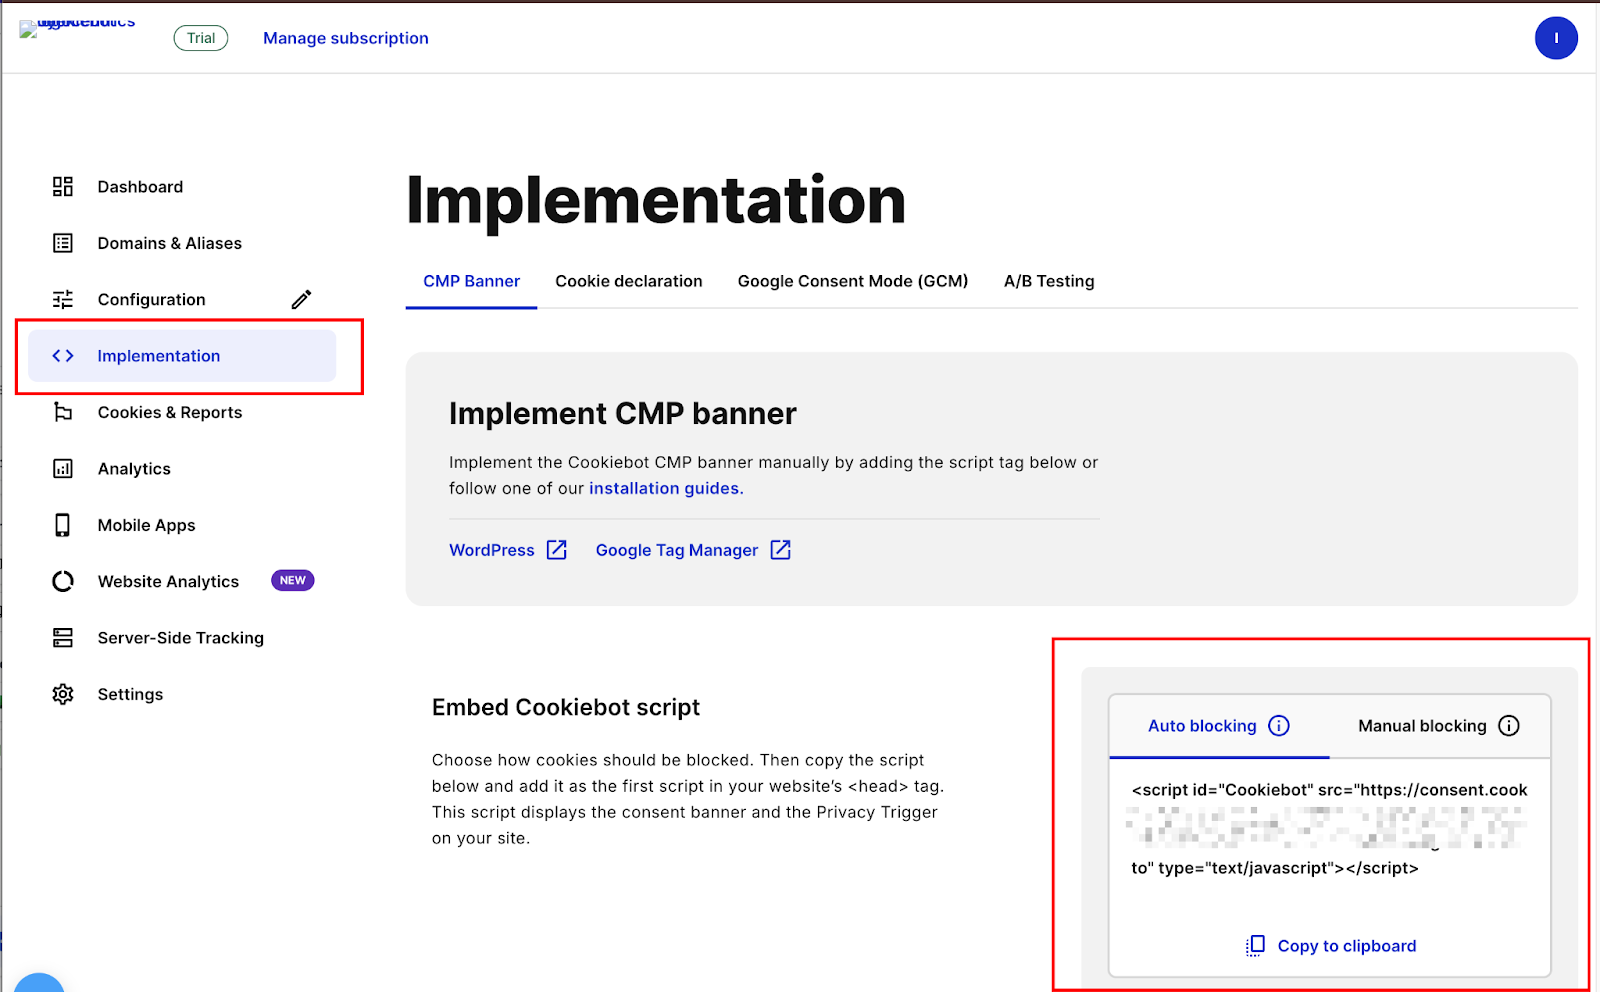This screenshot has width=1600, height=992.
Task: Go to Domains & Aliases
Action: point(170,243)
